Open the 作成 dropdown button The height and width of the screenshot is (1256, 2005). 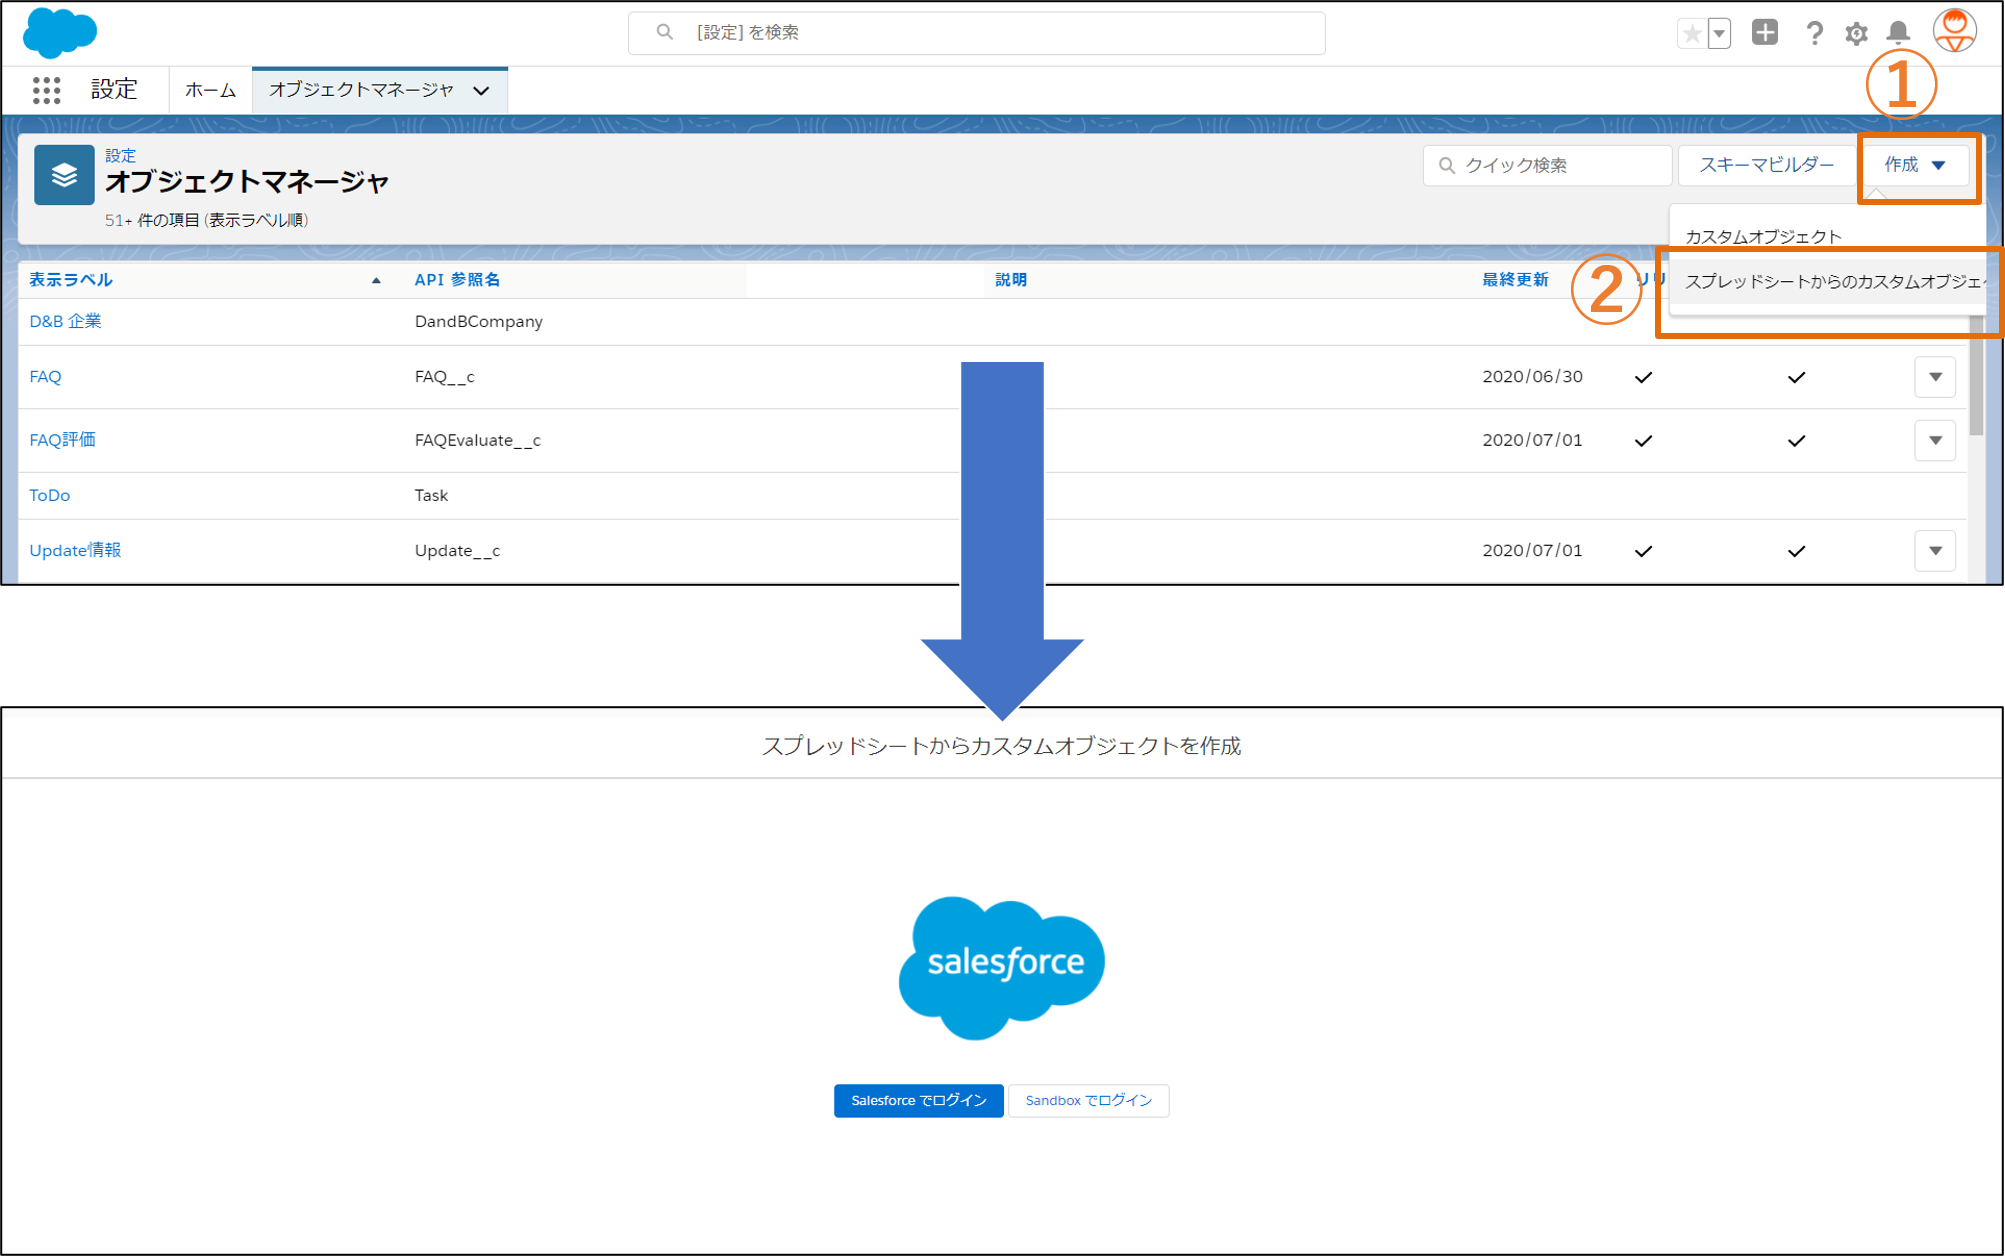pos(1915,165)
